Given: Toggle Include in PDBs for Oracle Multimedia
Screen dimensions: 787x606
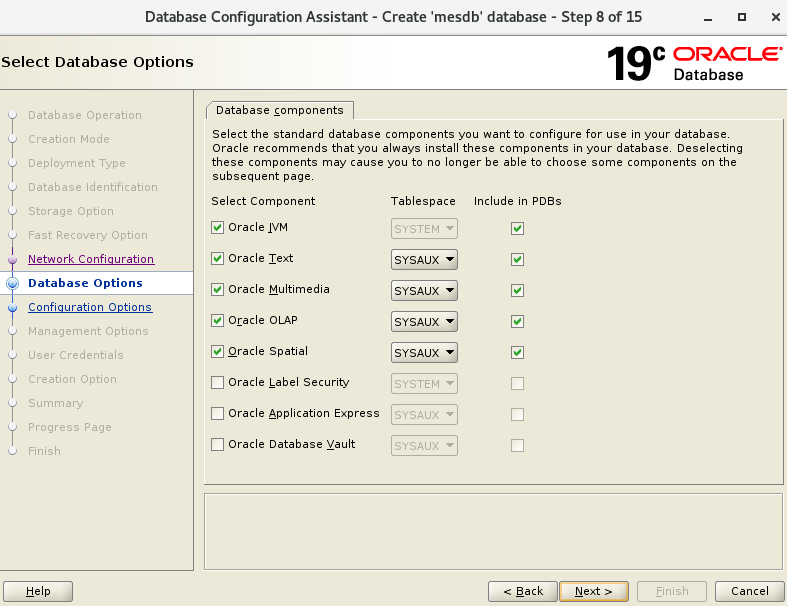Looking at the screenshot, I should [517, 290].
